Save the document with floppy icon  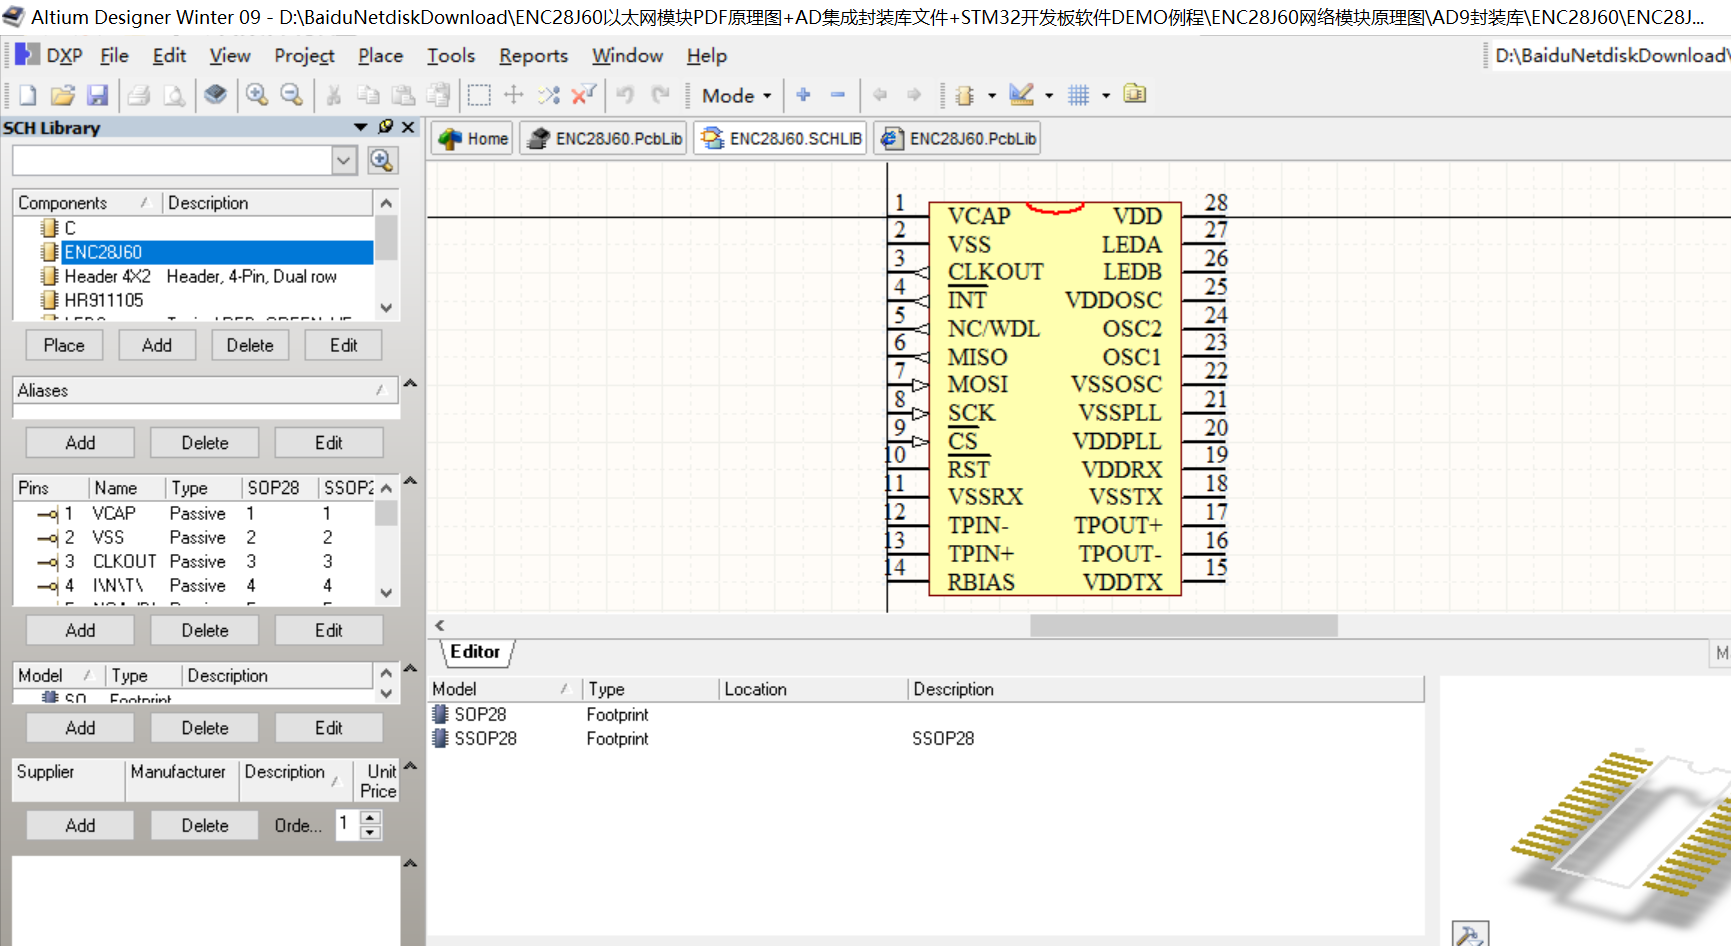click(x=97, y=95)
